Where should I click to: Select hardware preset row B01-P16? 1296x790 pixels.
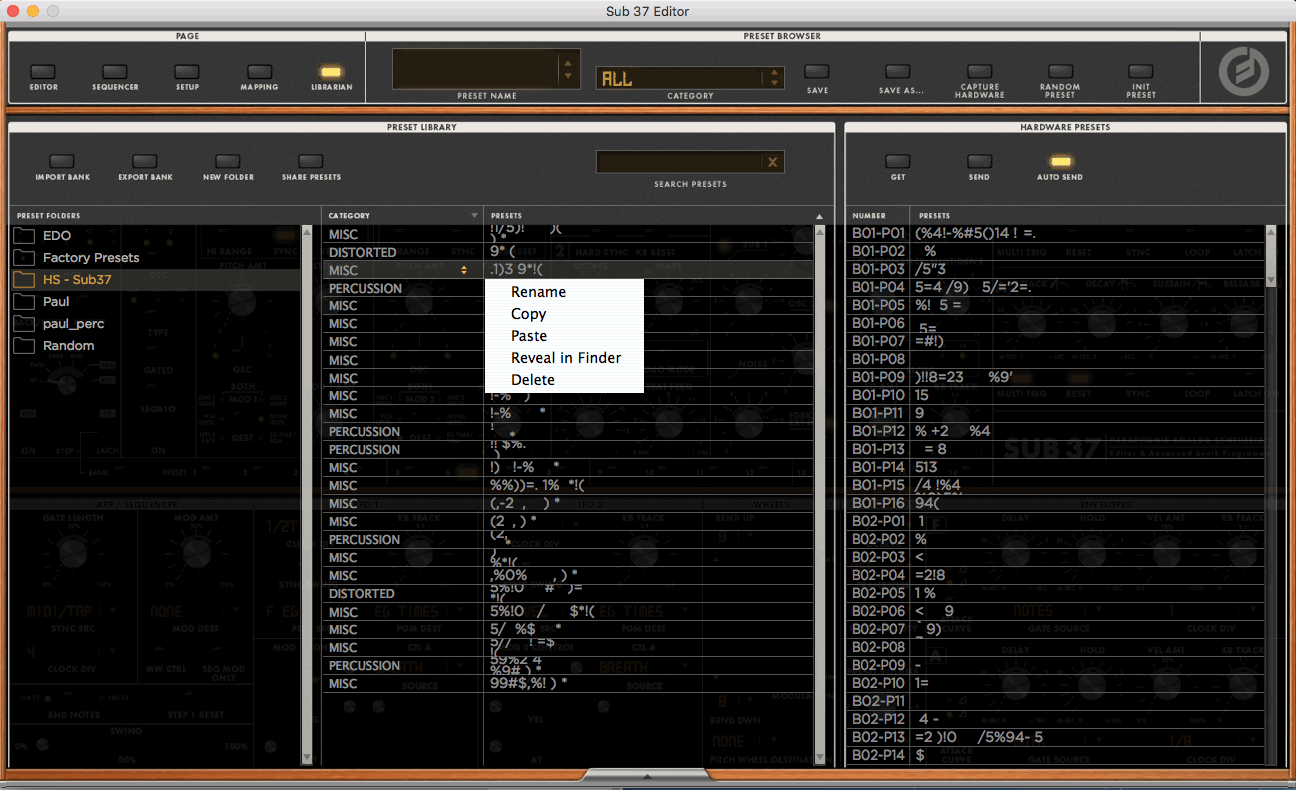point(1055,503)
